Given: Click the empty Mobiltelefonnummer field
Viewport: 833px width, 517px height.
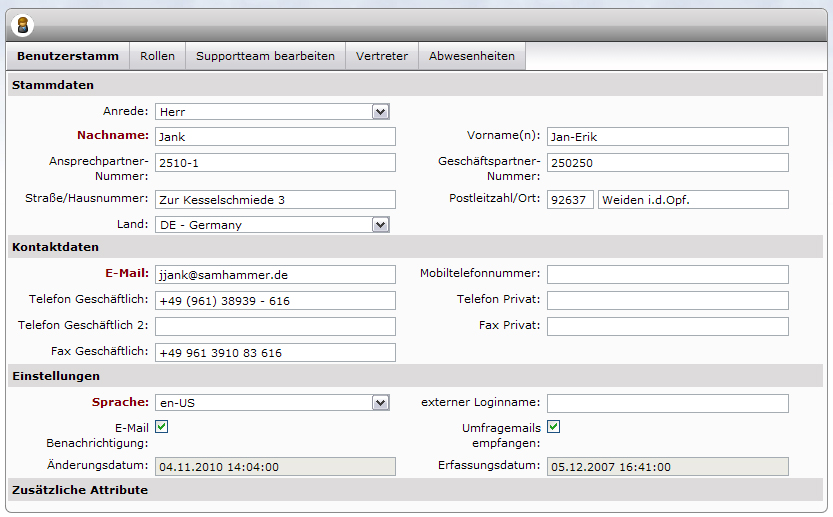Looking at the screenshot, I should [667, 274].
